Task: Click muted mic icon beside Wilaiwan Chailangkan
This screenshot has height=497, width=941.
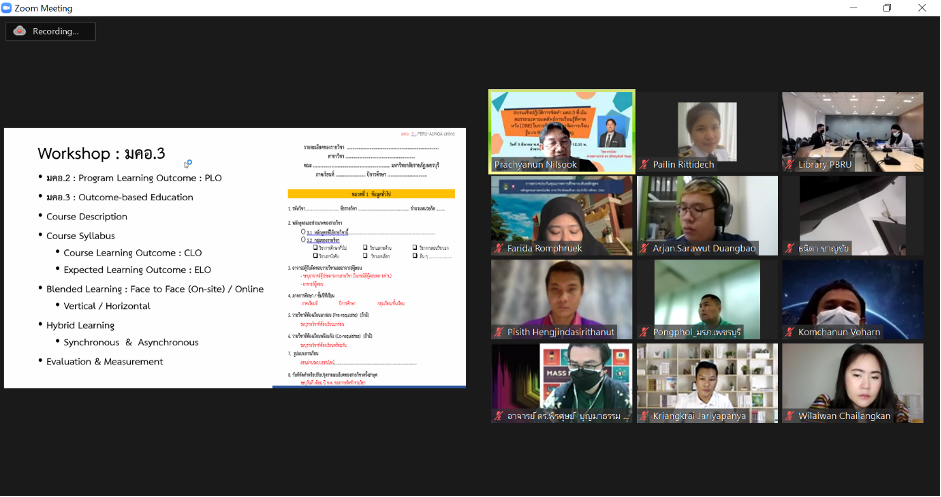Action: click(790, 416)
